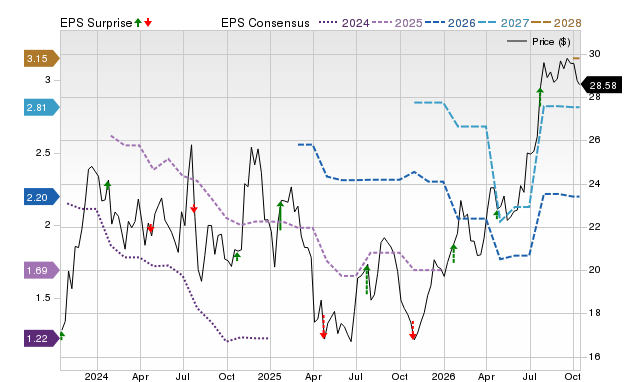Click the Price ($) legend label
Image resolution: width=640 pixels, height=382 pixels.
point(551,42)
